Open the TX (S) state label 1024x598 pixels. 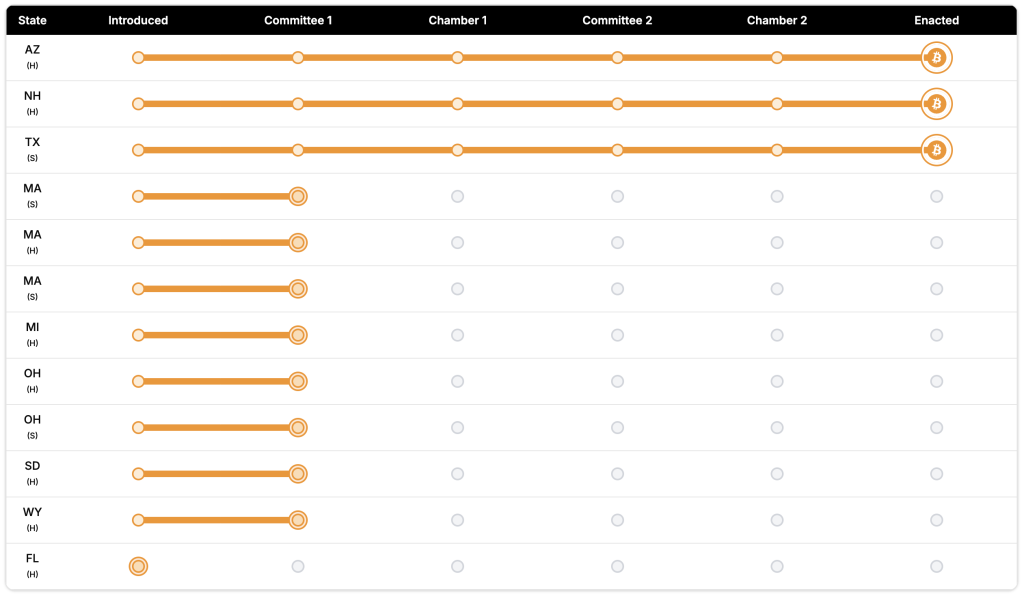pos(32,149)
